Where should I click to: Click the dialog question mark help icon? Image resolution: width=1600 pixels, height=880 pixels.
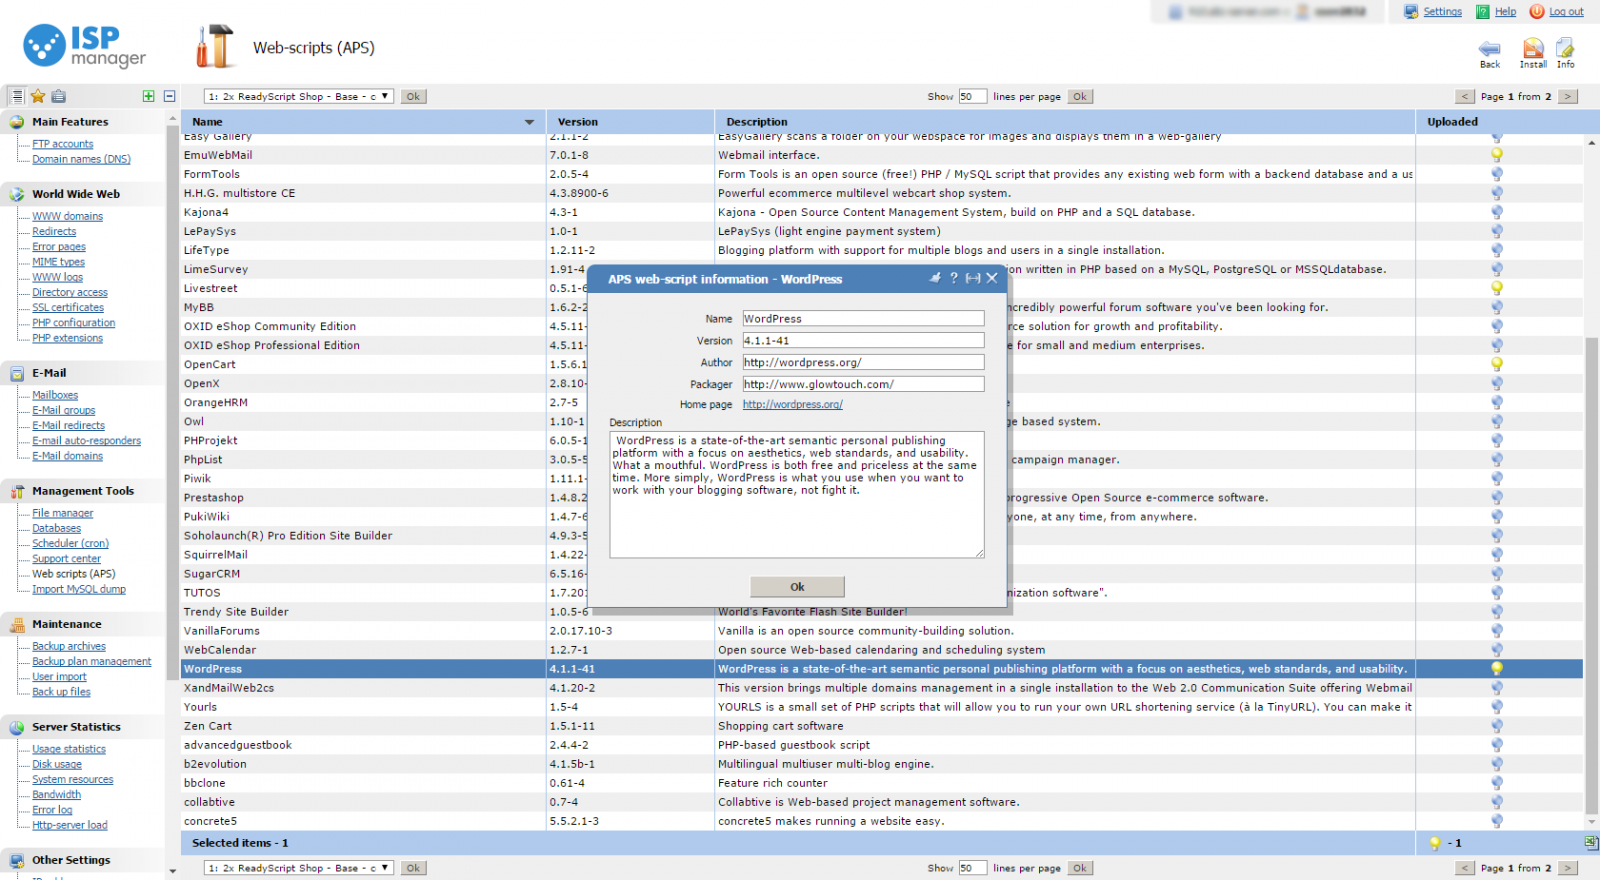[x=953, y=278]
